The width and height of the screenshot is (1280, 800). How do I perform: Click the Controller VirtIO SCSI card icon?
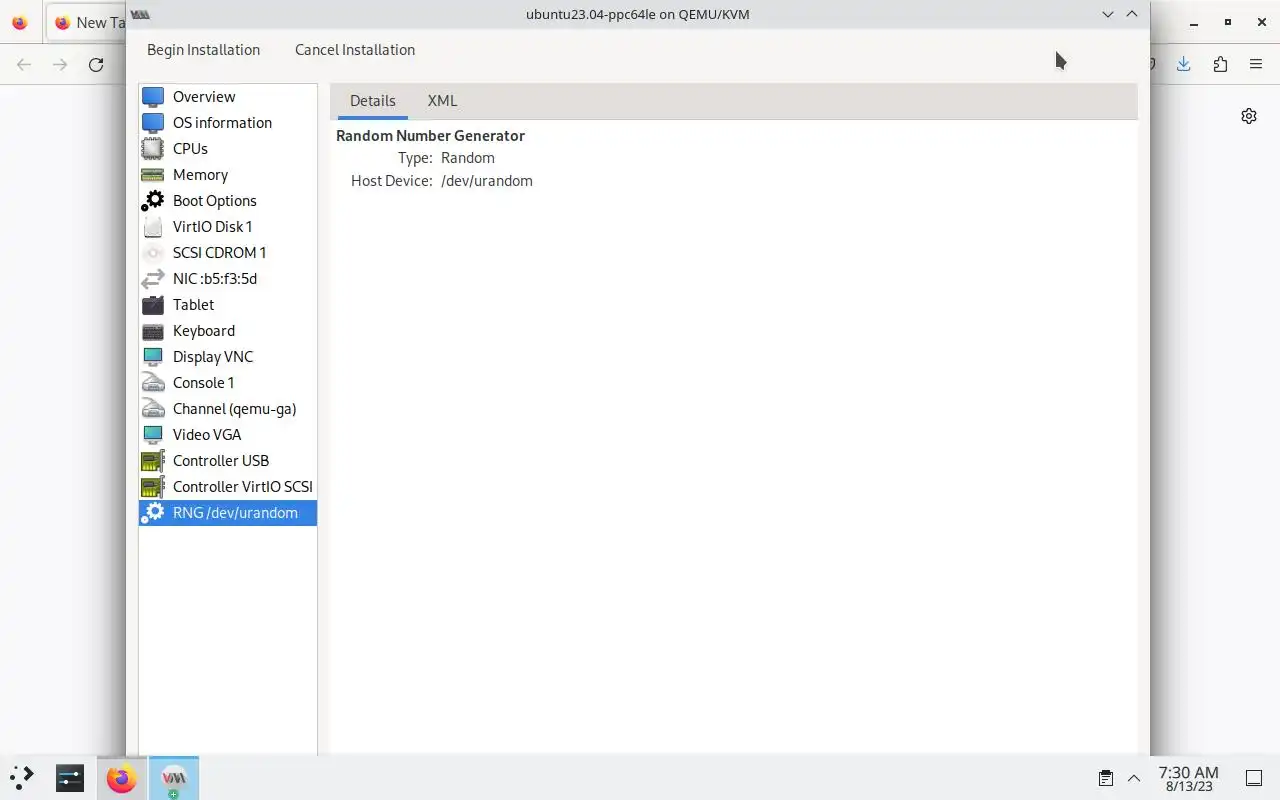152,487
